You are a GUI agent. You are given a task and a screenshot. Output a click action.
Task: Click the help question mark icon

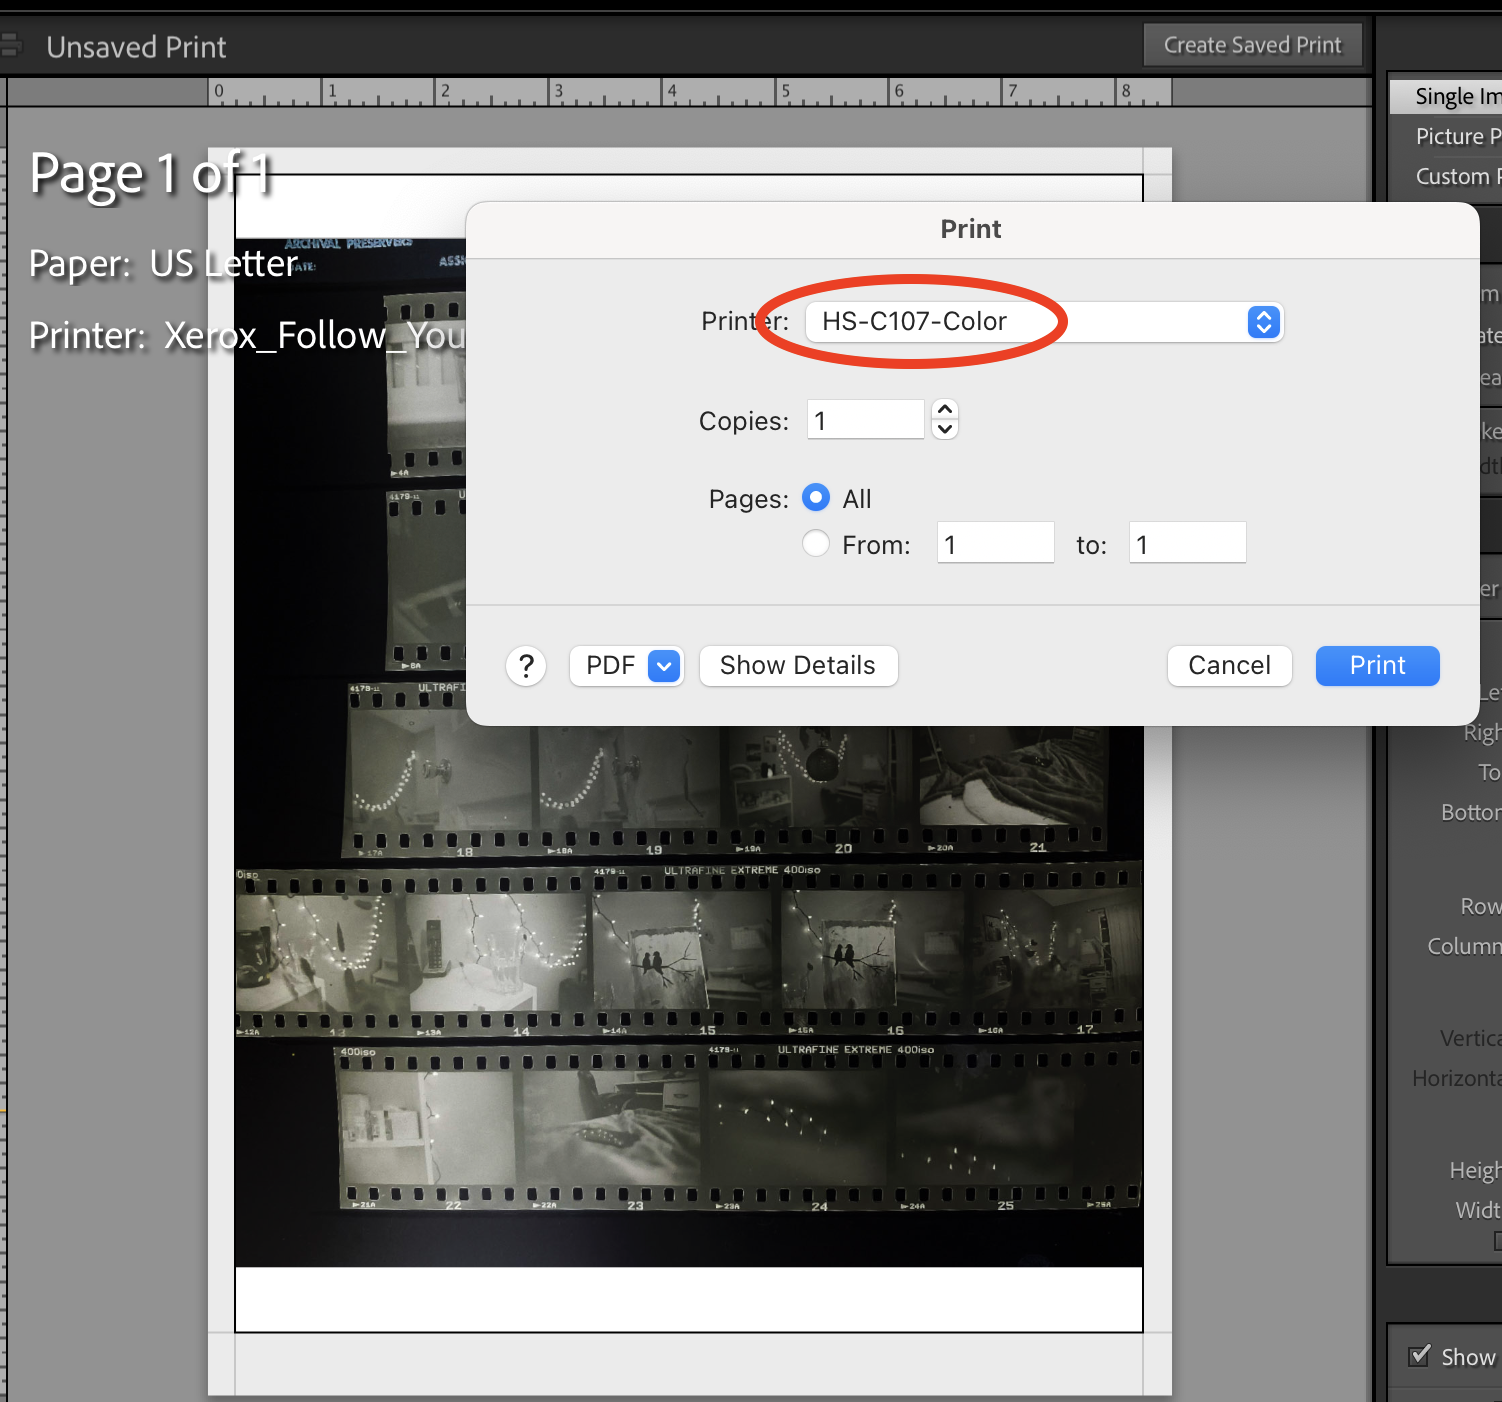pos(526,665)
